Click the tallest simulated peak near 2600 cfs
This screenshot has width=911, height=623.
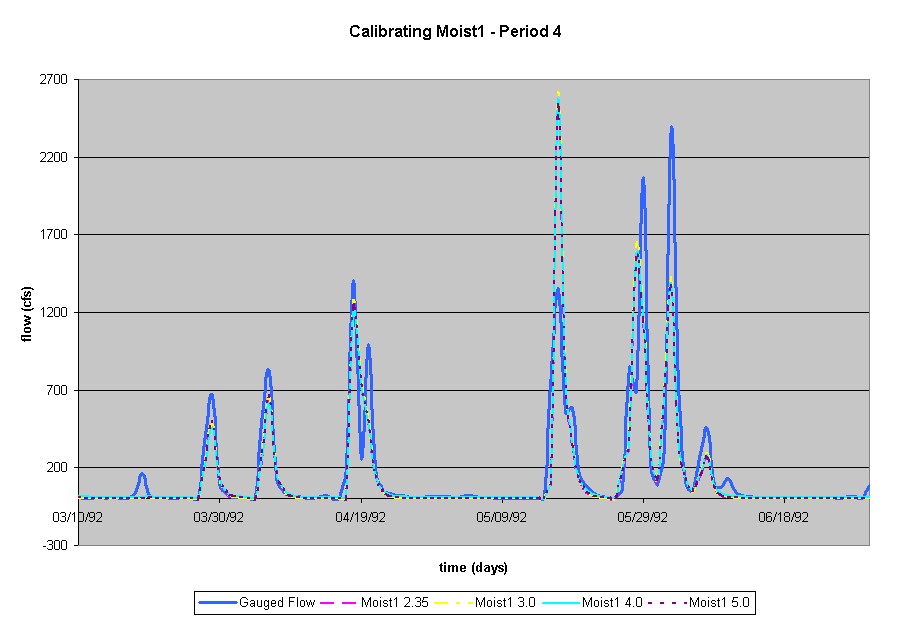coord(558,96)
